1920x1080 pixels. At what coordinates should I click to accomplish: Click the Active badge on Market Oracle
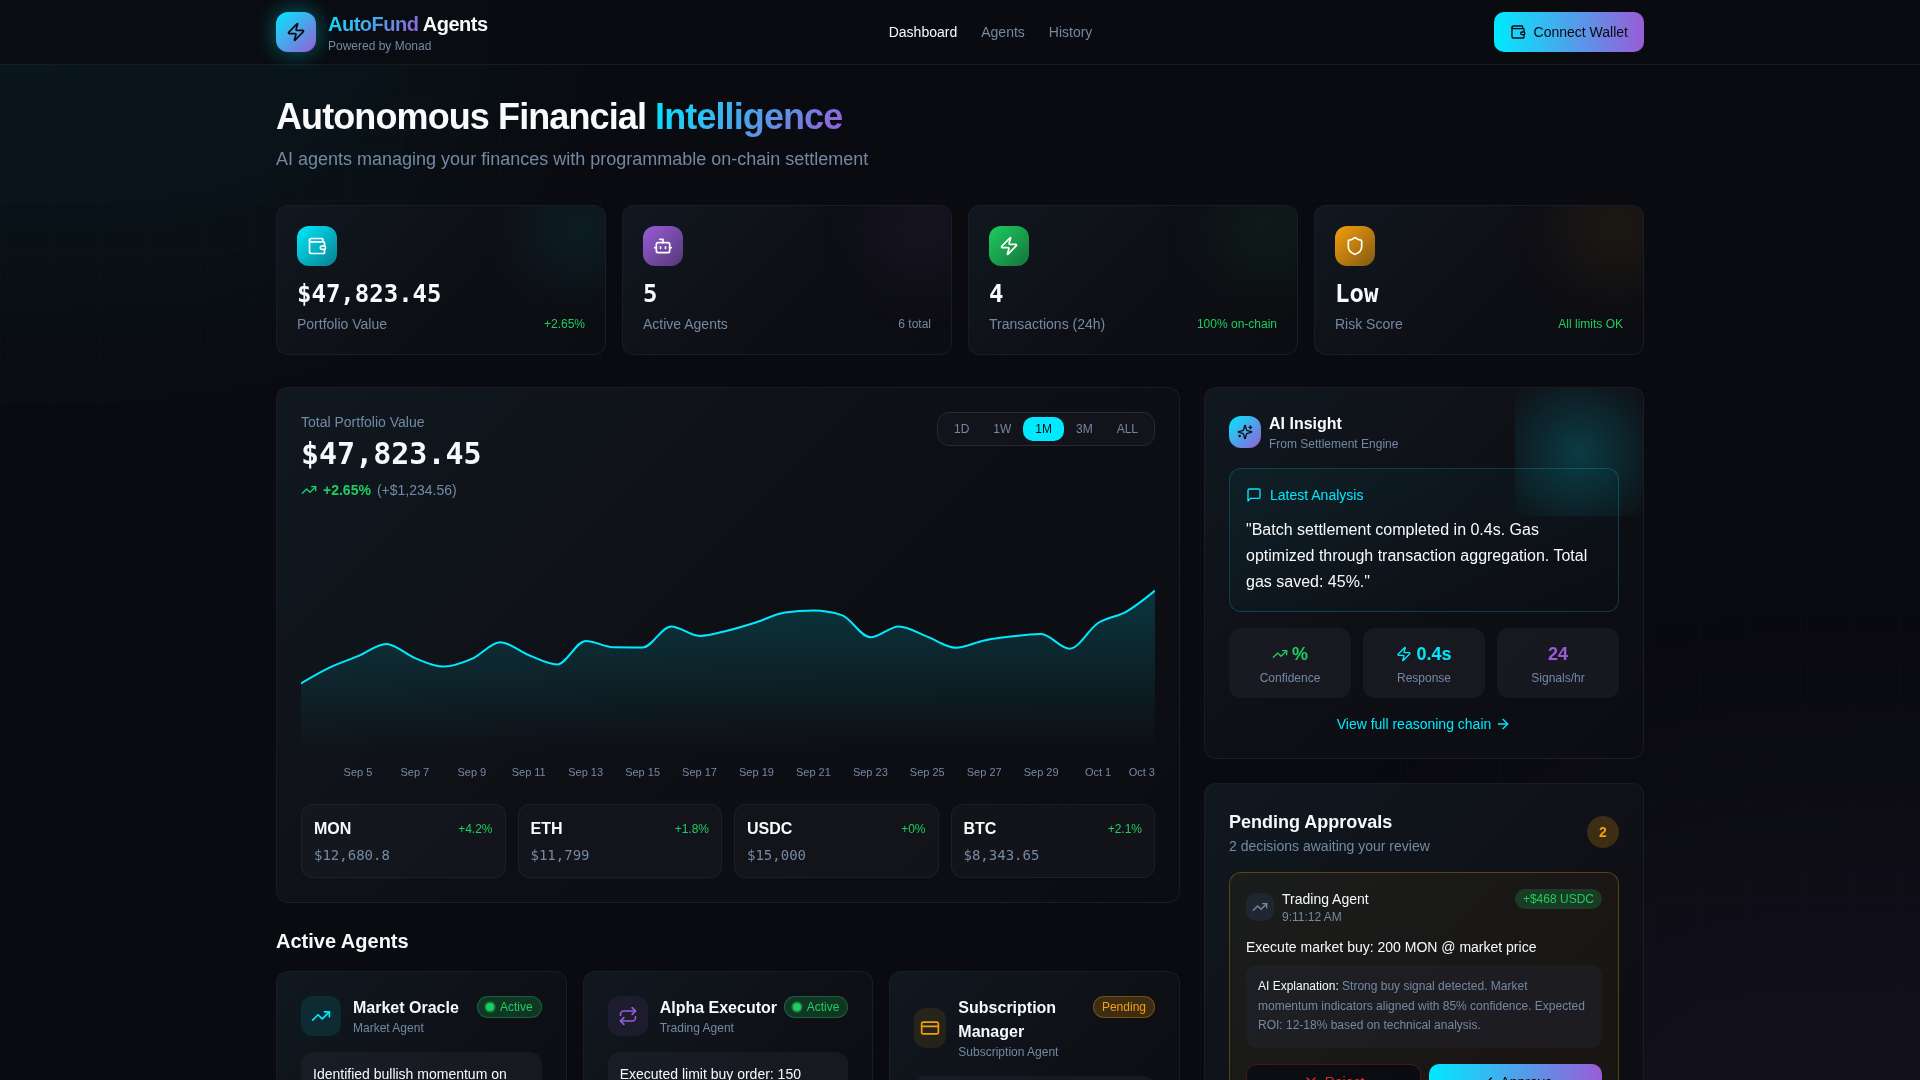[x=509, y=1007]
